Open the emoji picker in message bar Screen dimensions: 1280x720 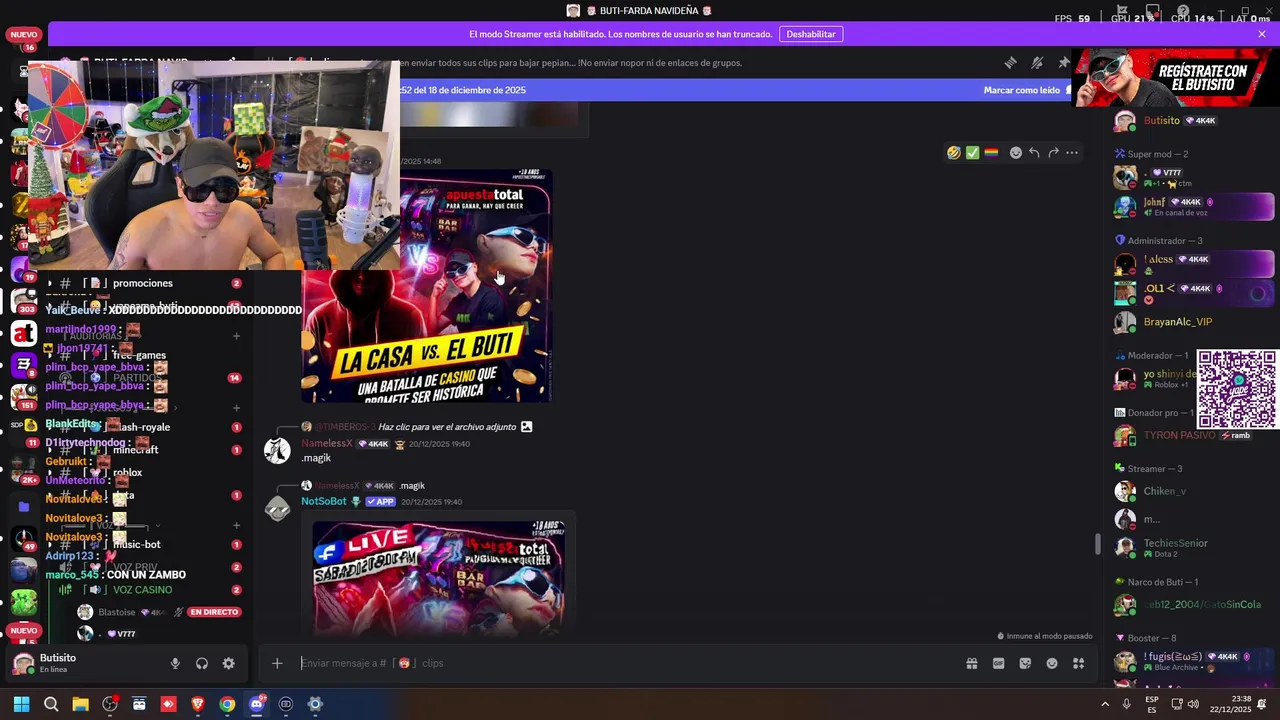coord(1052,663)
